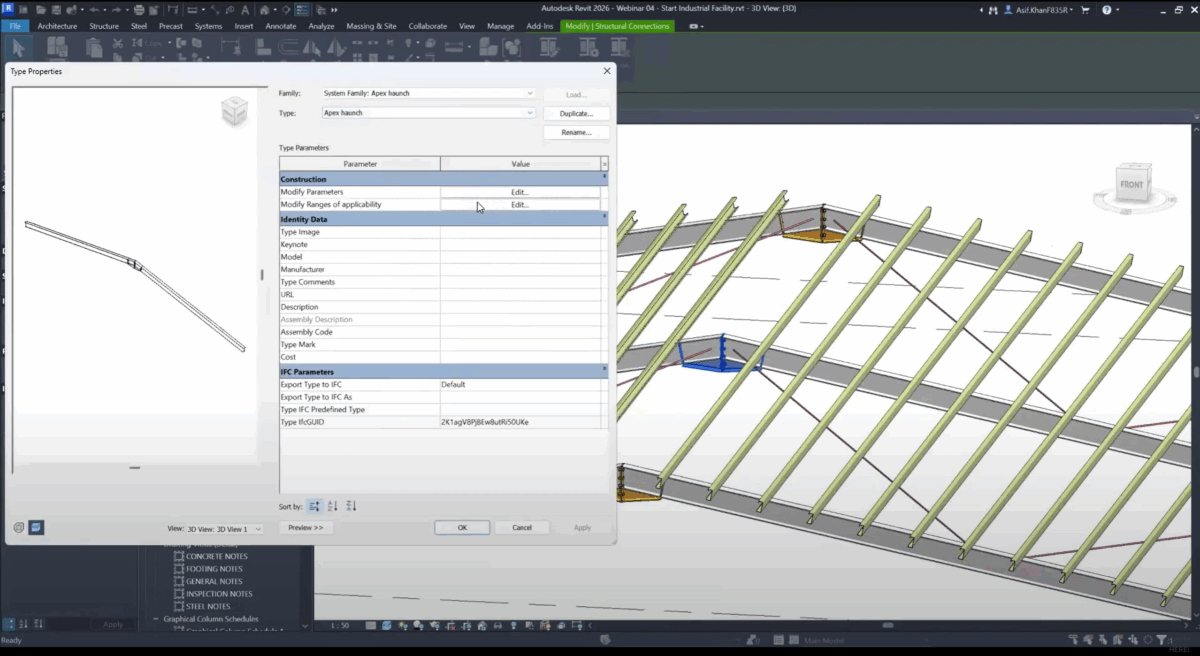Switch to the Annotate ribbon tab

(281, 26)
